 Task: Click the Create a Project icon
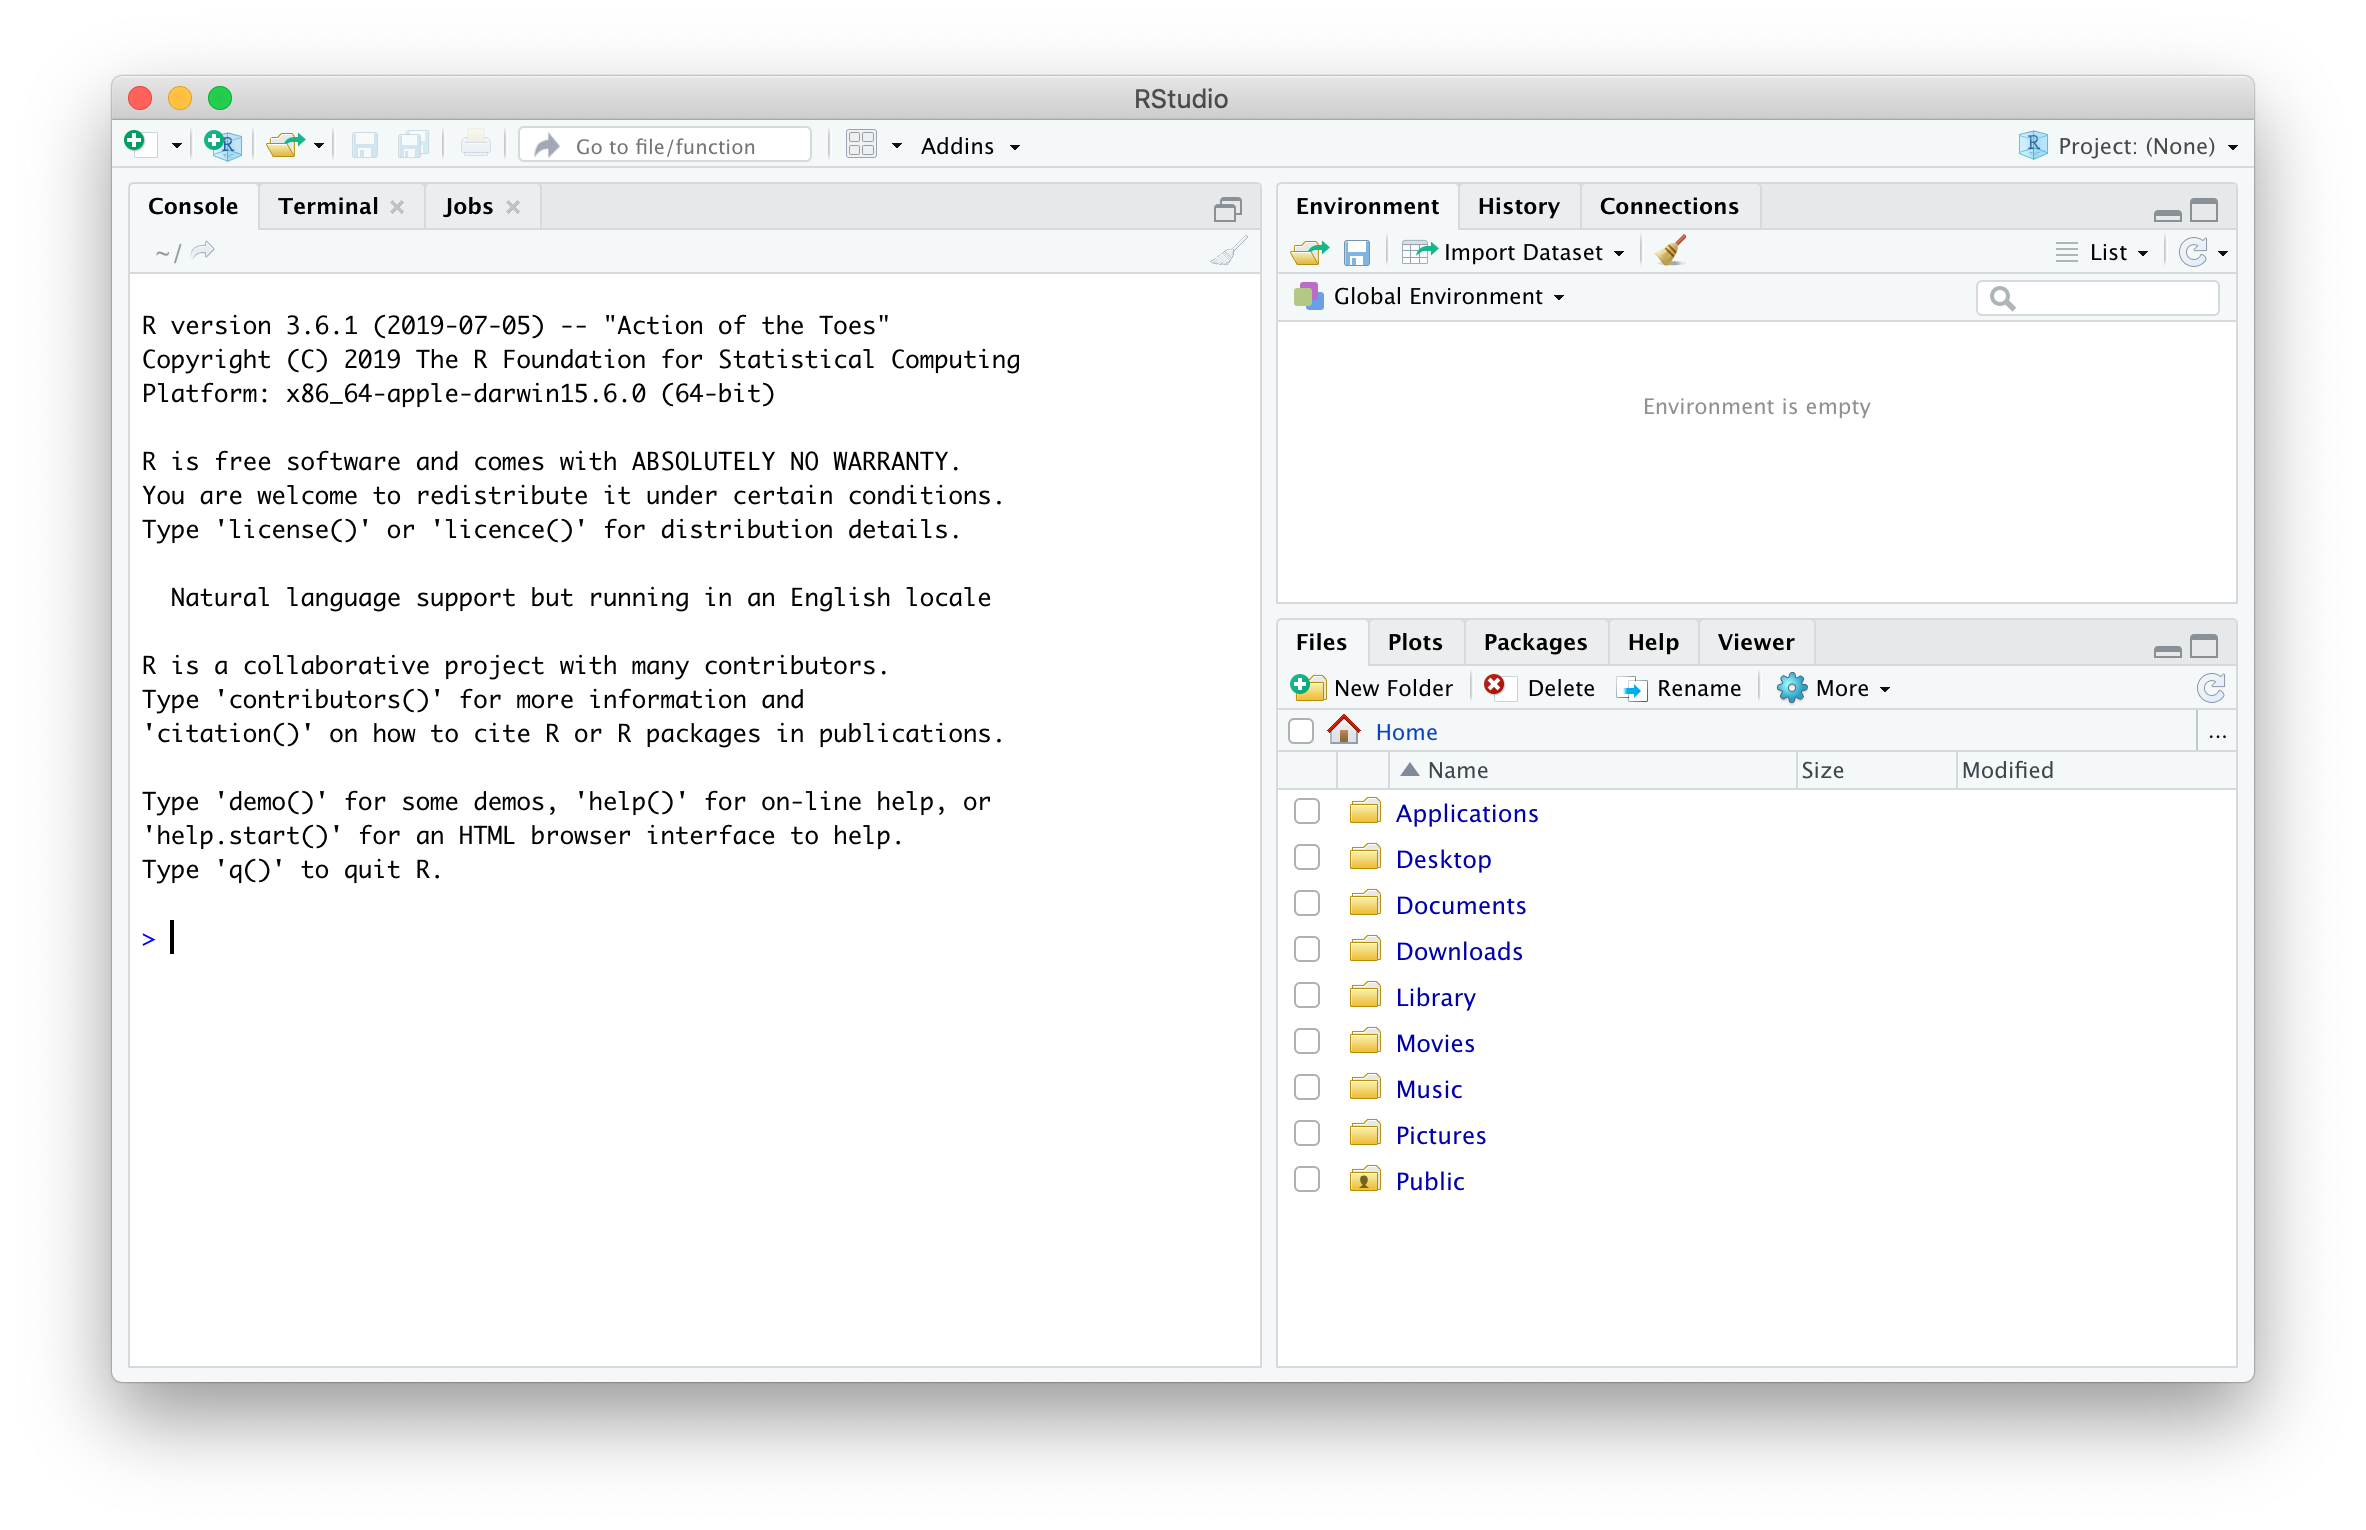click(222, 145)
